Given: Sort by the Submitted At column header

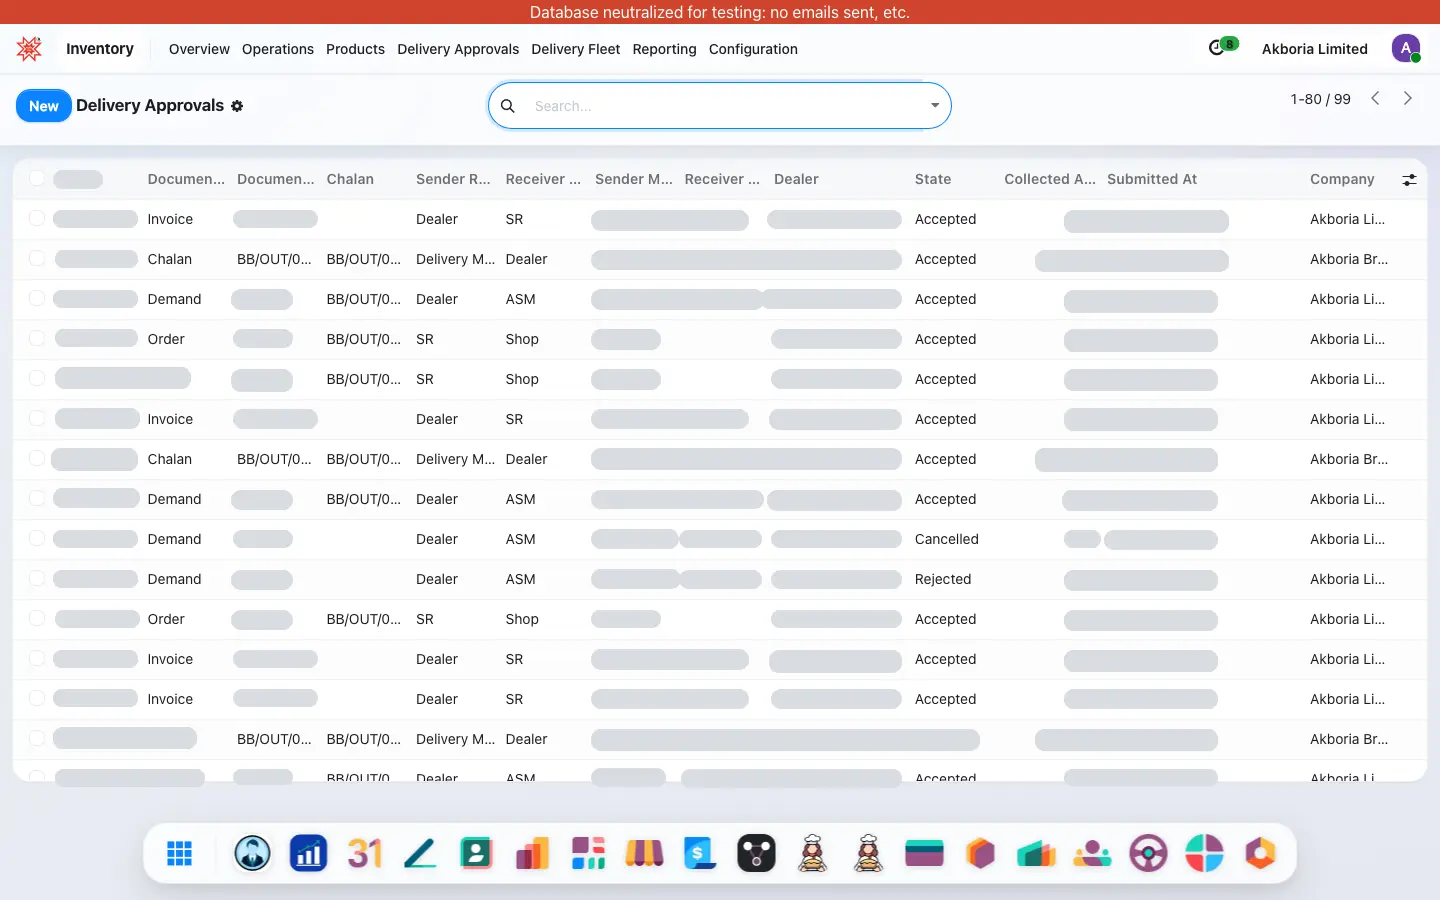Looking at the screenshot, I should (x=1152, y=179).
